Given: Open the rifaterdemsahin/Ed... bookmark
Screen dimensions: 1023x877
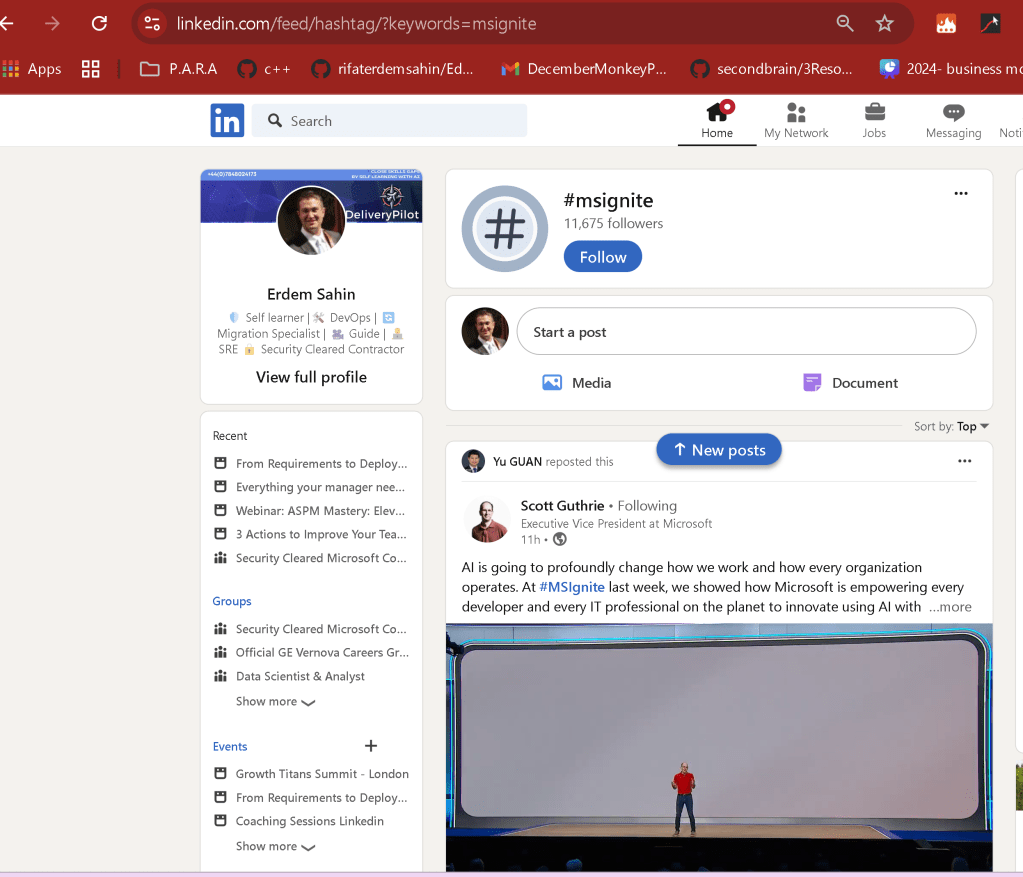Looking at the screenshot, I should pos(392,69).
